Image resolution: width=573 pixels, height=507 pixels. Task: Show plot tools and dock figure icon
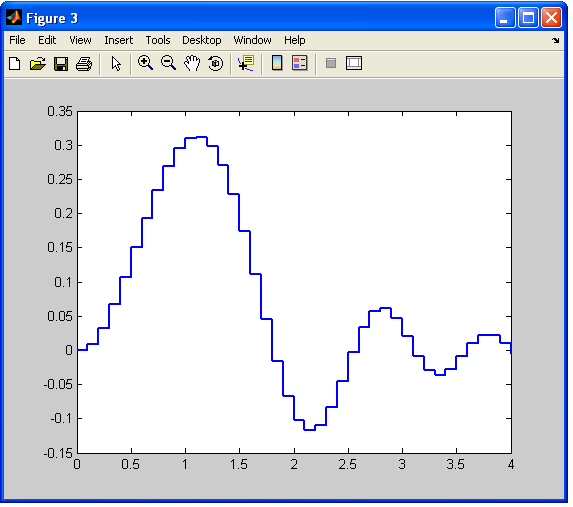[354, 63]
